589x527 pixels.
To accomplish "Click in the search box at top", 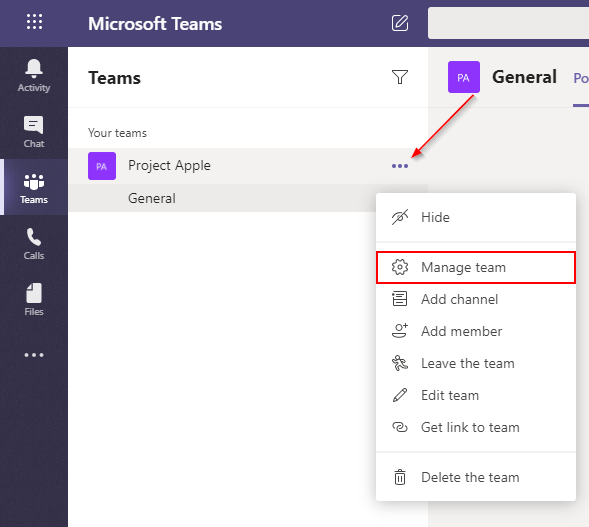I will click(508, 23).
